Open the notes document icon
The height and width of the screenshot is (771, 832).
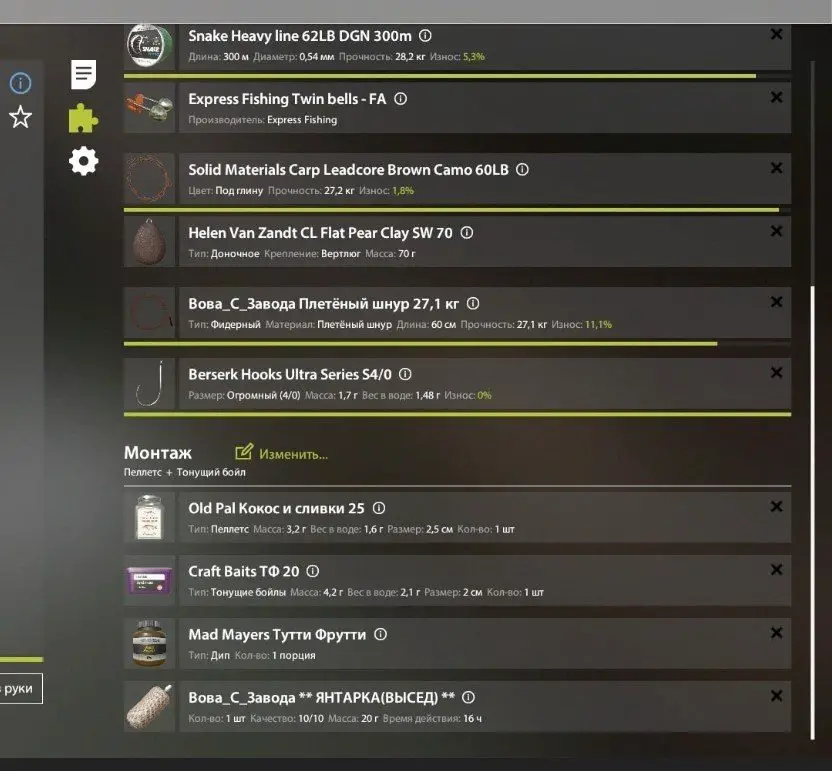[84, 74]
